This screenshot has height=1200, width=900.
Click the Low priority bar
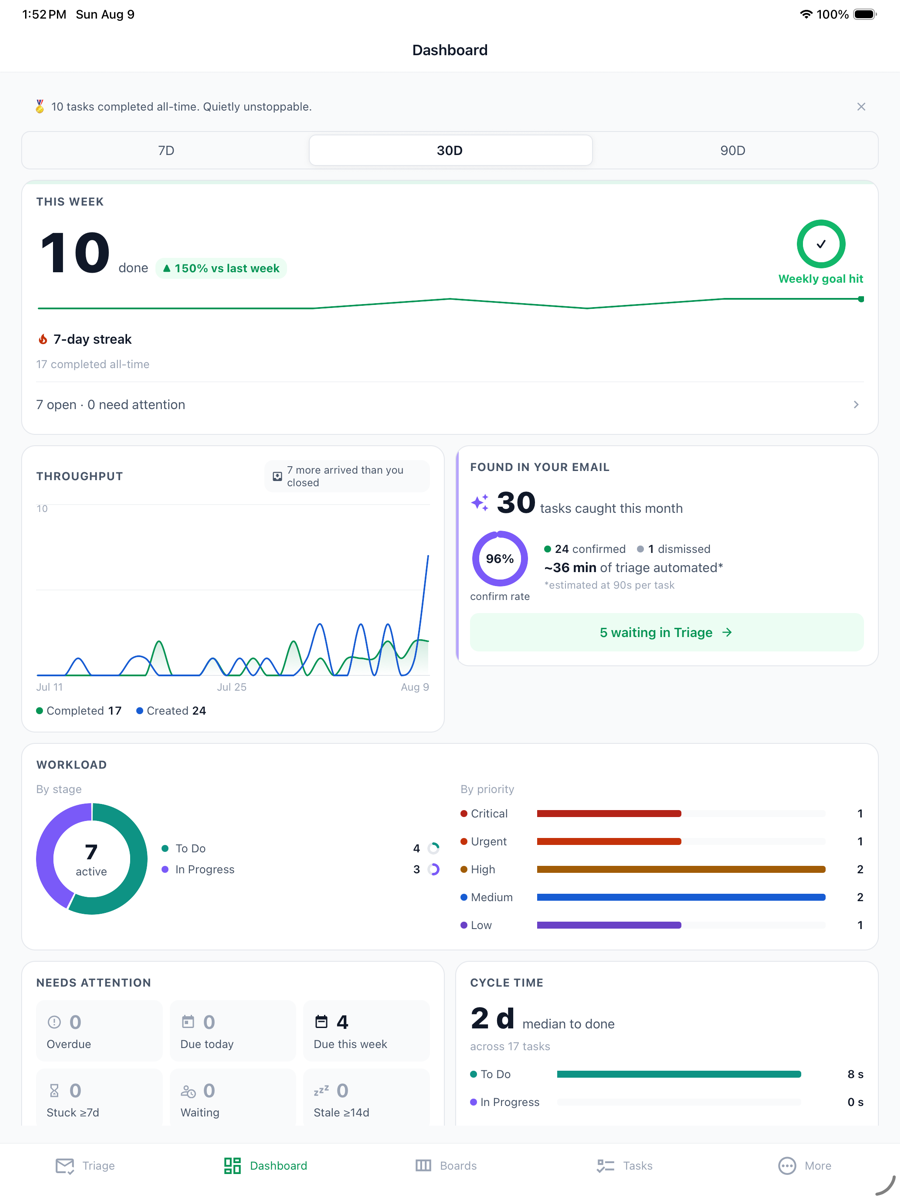[x=681, y=926]
